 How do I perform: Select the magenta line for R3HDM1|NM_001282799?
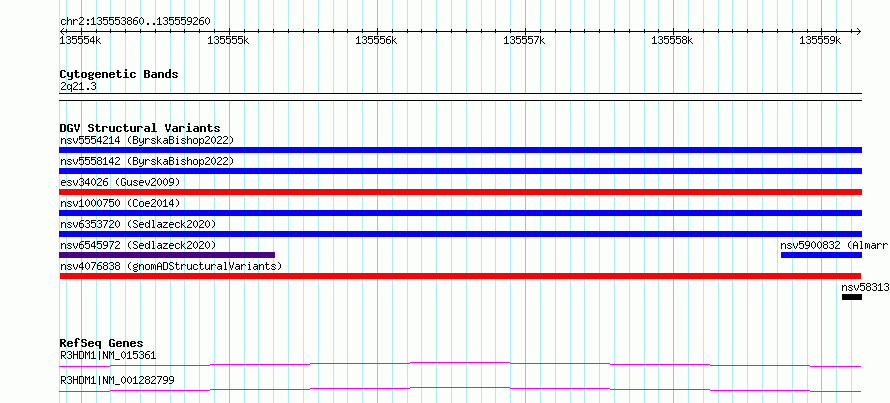click(460, 389)
